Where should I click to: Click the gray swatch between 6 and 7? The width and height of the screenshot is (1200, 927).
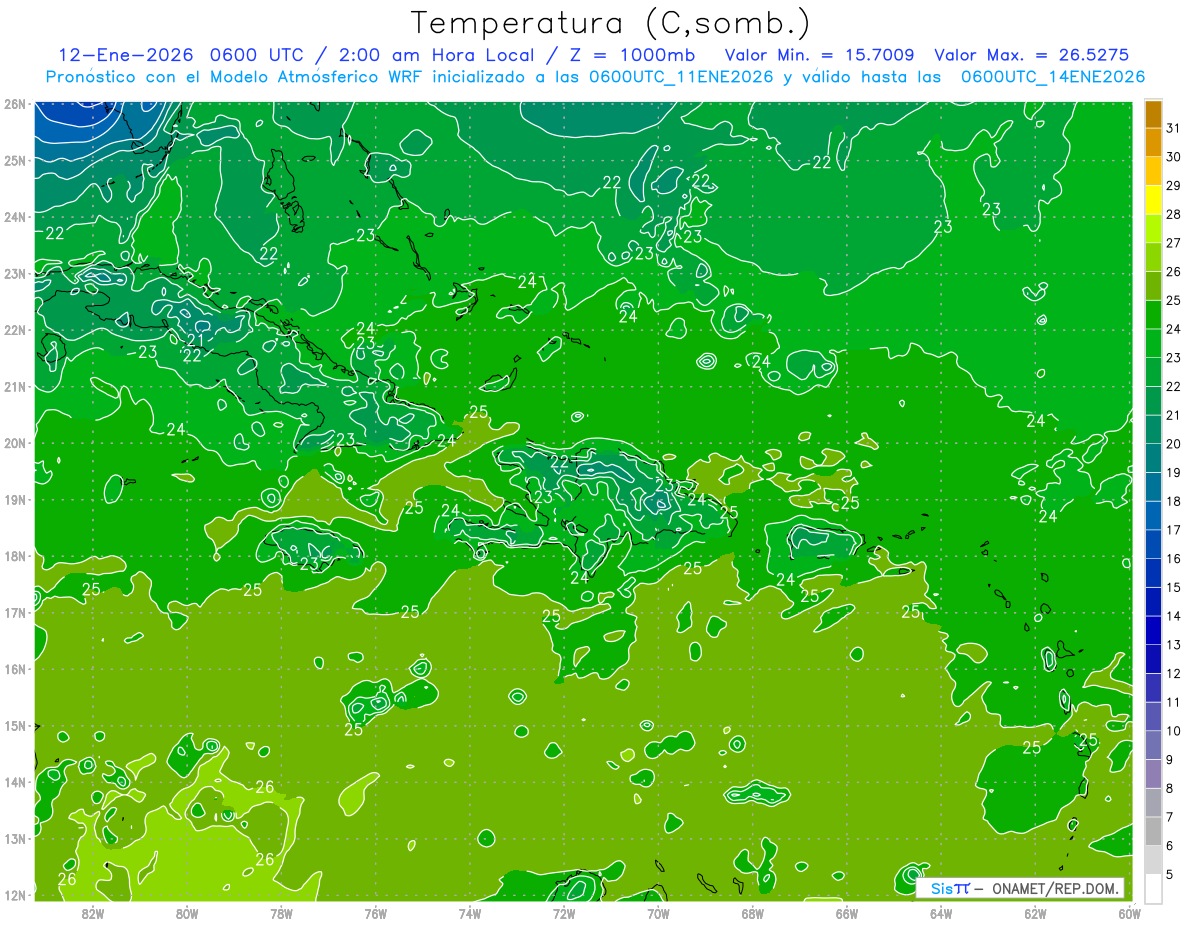(x=1153, y=831)
